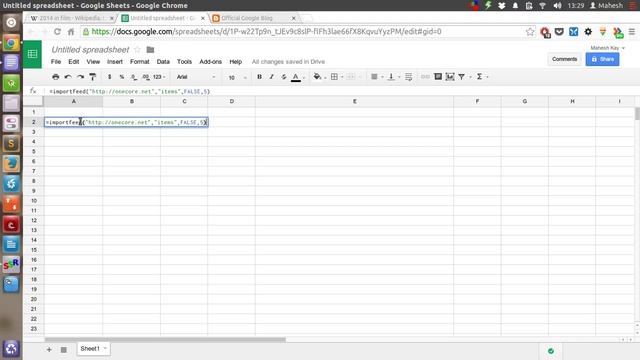
Task: Open Chrome from the Ubuntu launcher
Action: [11, 43]
